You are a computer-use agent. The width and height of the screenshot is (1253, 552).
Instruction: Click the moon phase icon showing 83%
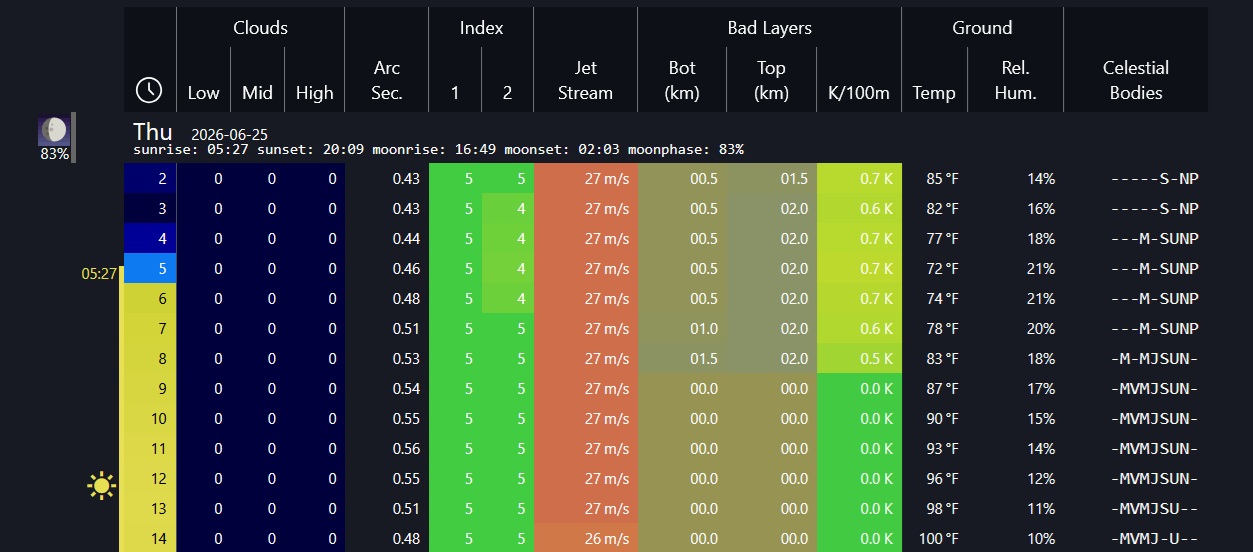click(x=54, y=130)
